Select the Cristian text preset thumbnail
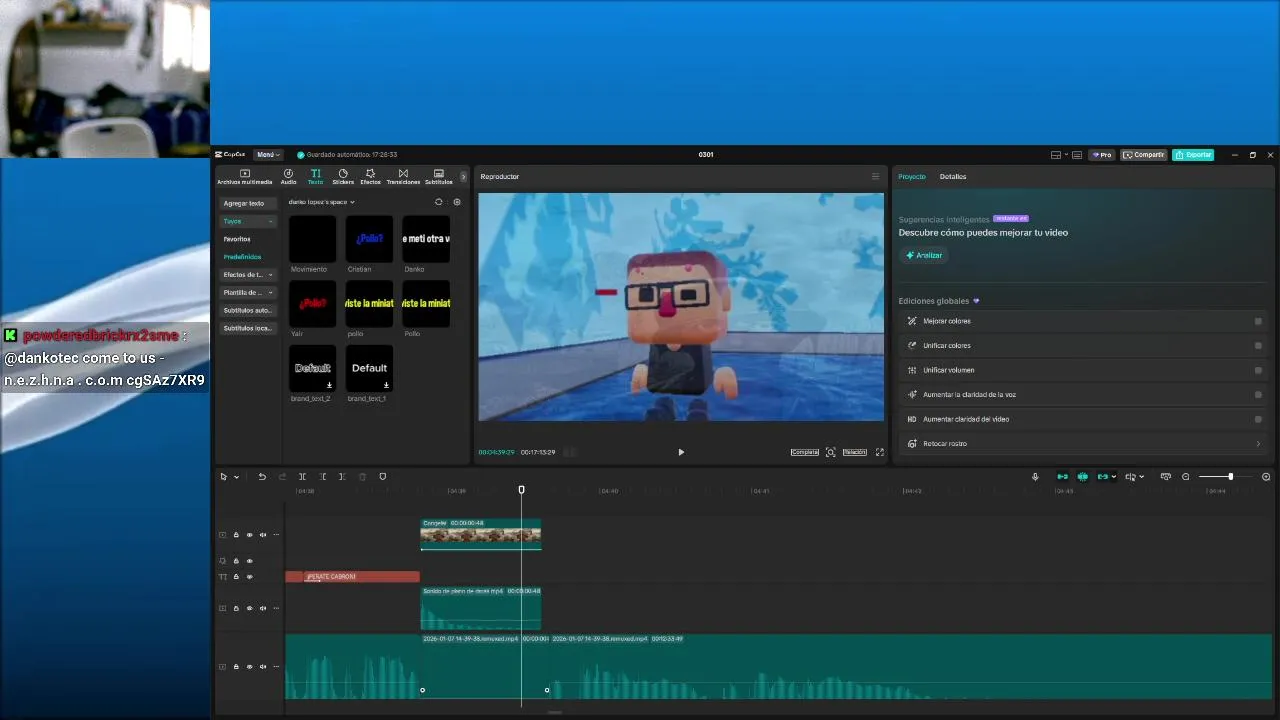 tap(369, 239)
